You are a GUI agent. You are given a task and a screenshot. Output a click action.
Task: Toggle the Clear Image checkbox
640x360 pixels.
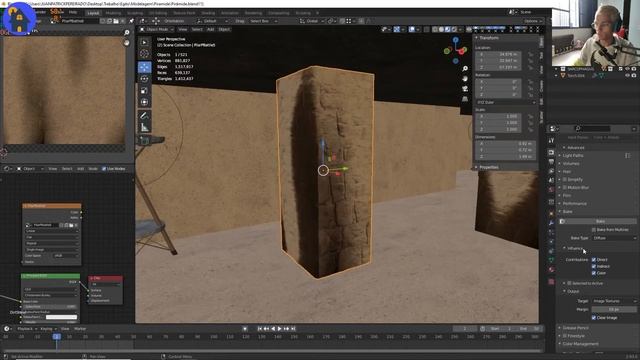coord(594,318)
